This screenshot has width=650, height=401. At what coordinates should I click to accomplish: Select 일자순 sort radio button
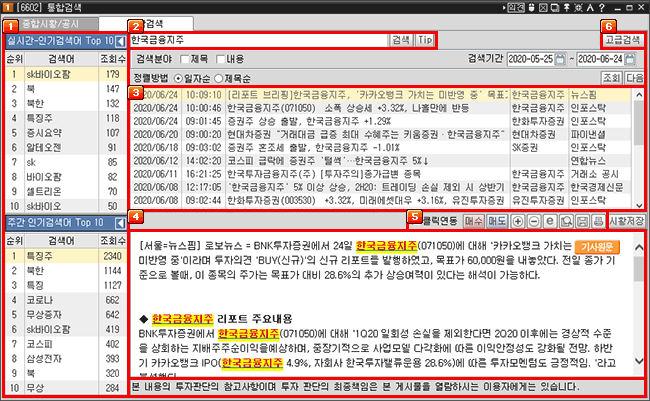[x=178, y=78]
